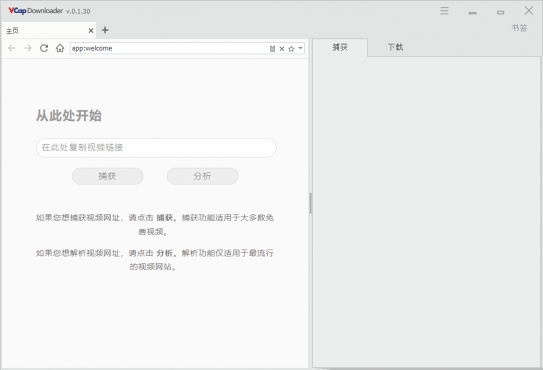This screenshot has width=543, height=370.
Task: Switch to the 捕获 panel tab
Action: click(x=340, y=47)
